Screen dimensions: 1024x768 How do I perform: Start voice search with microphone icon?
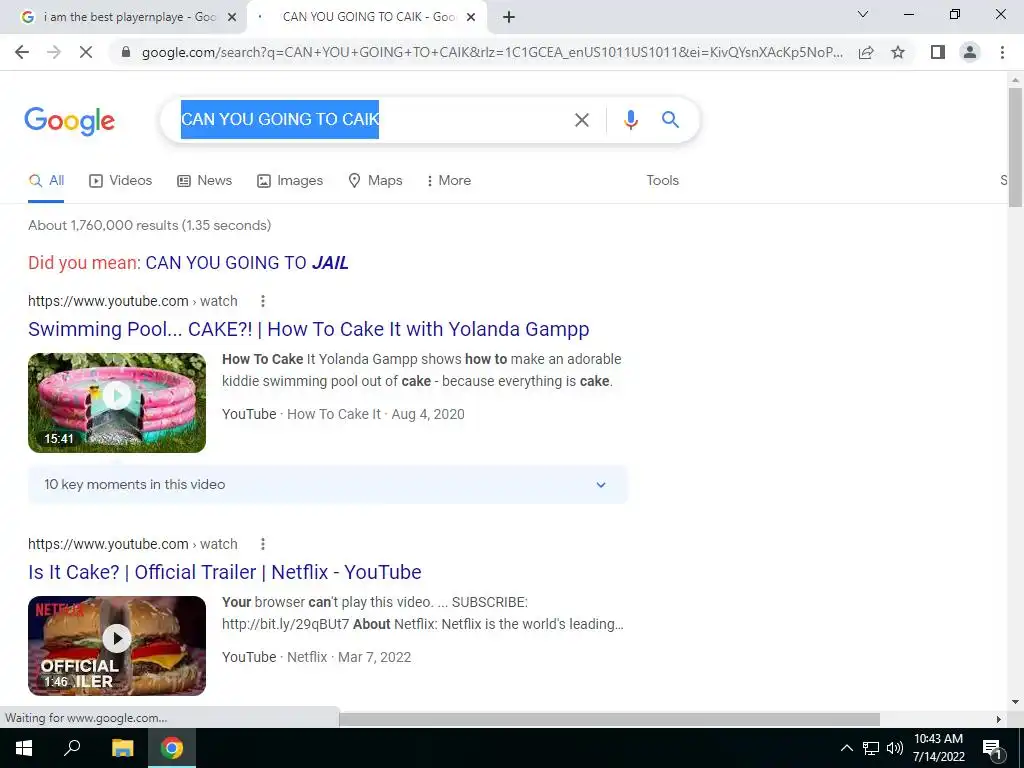pos(630,120)
